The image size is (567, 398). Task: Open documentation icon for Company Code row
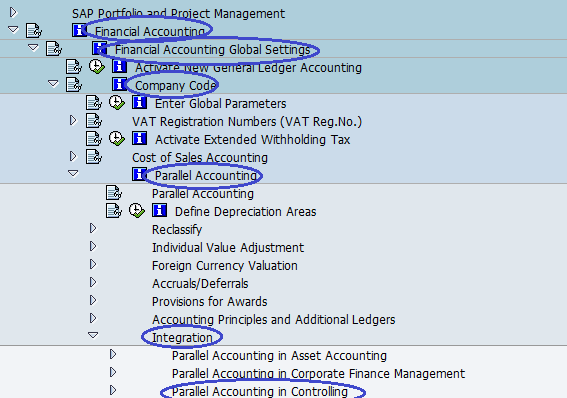click(x=74, y=85)
